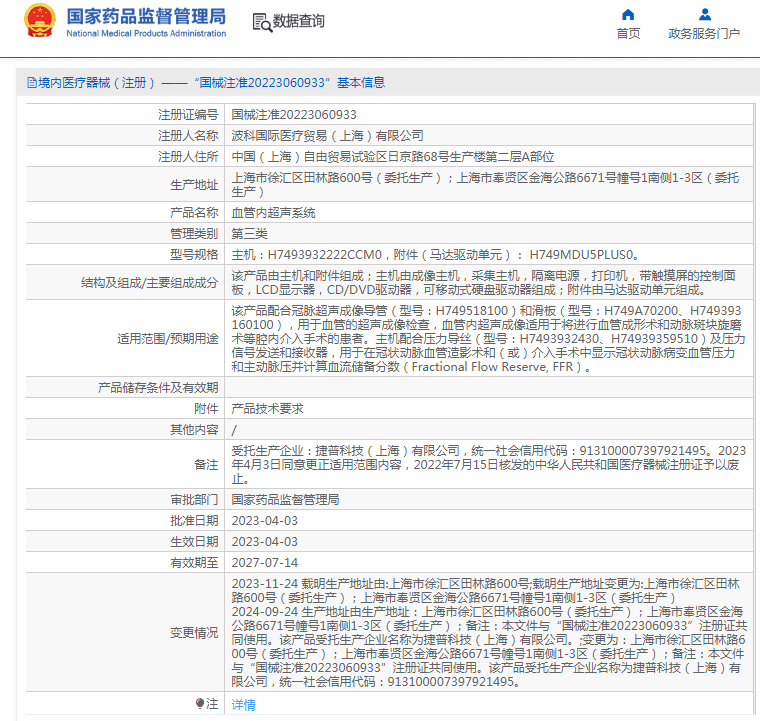Viewport: 760px width, 721px height.
Task: Open the 数据查询 search icon
Action: (x=262, y=22)
